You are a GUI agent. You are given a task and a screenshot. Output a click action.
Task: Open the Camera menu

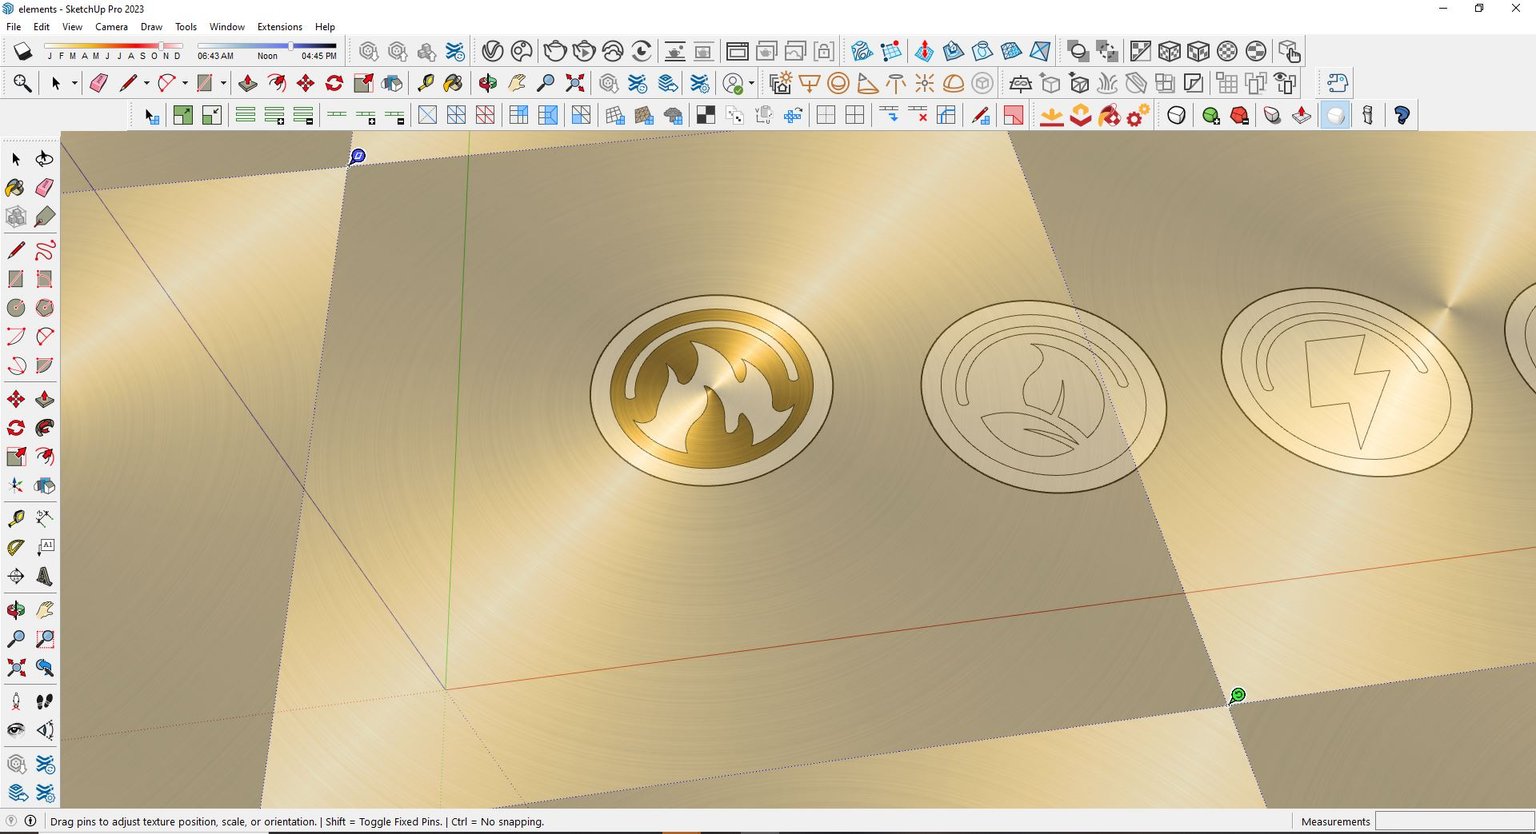click(x=111, y=27)
